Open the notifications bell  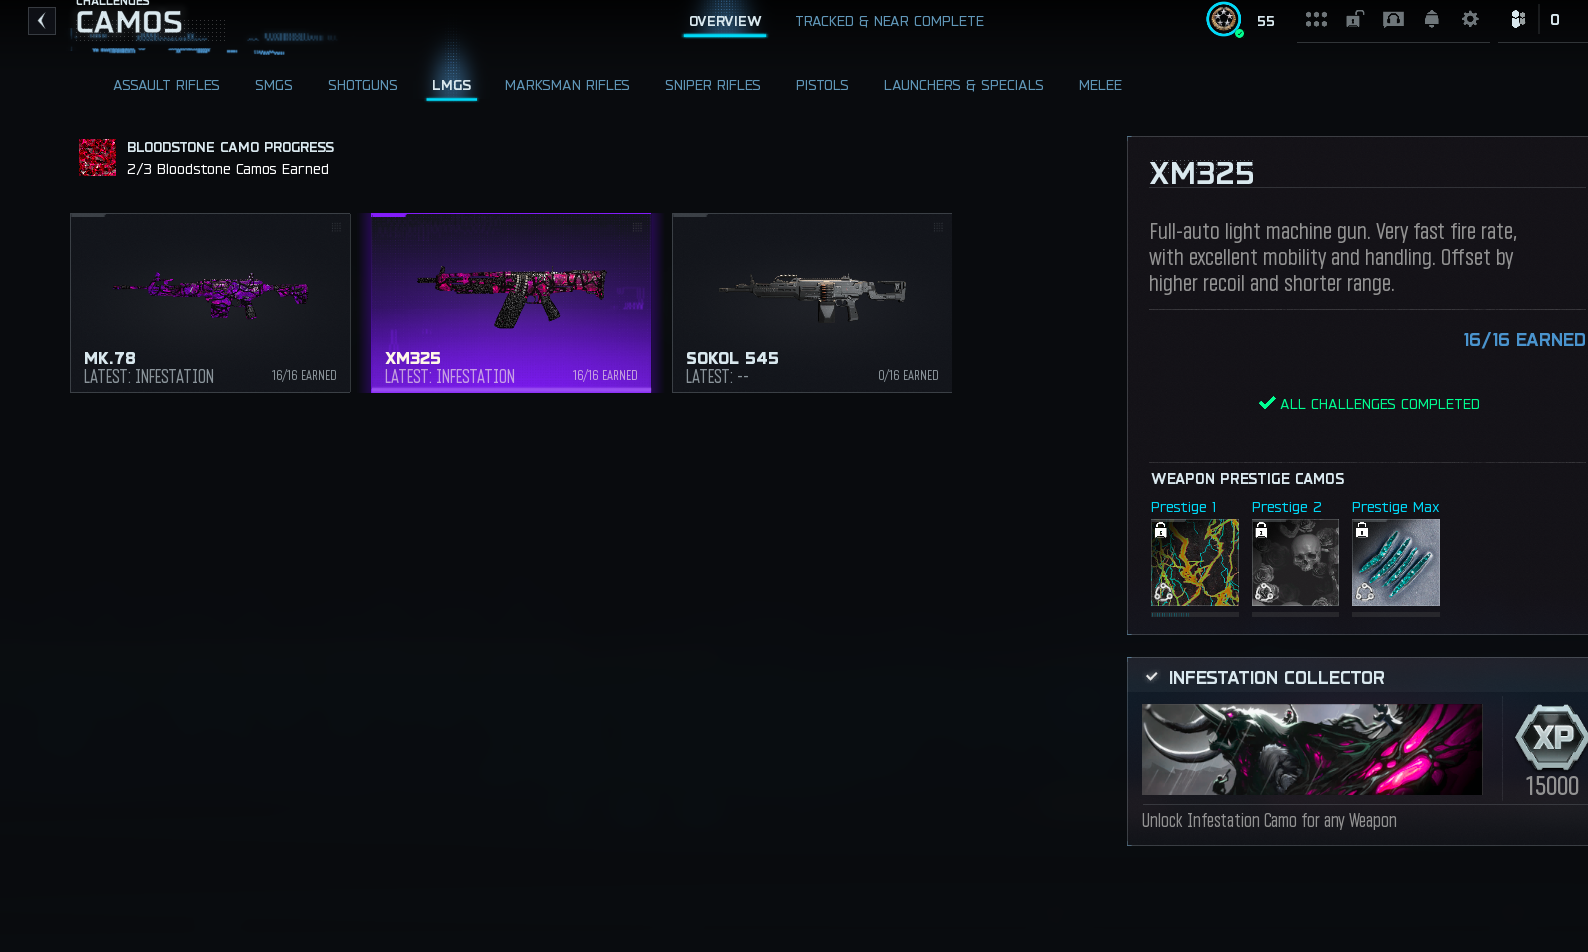[x=1432, y=19]
